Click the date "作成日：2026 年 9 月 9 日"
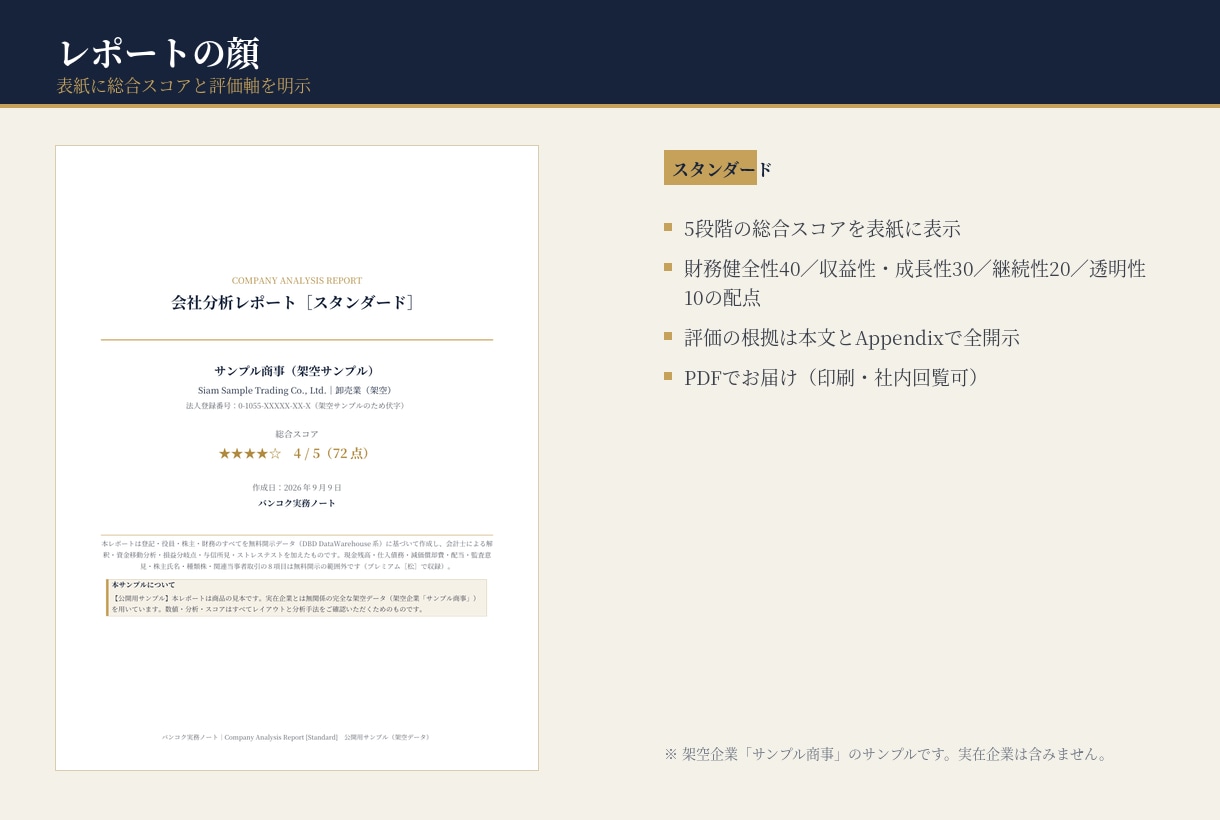1220x820 pixels. [x=297, y=488]
